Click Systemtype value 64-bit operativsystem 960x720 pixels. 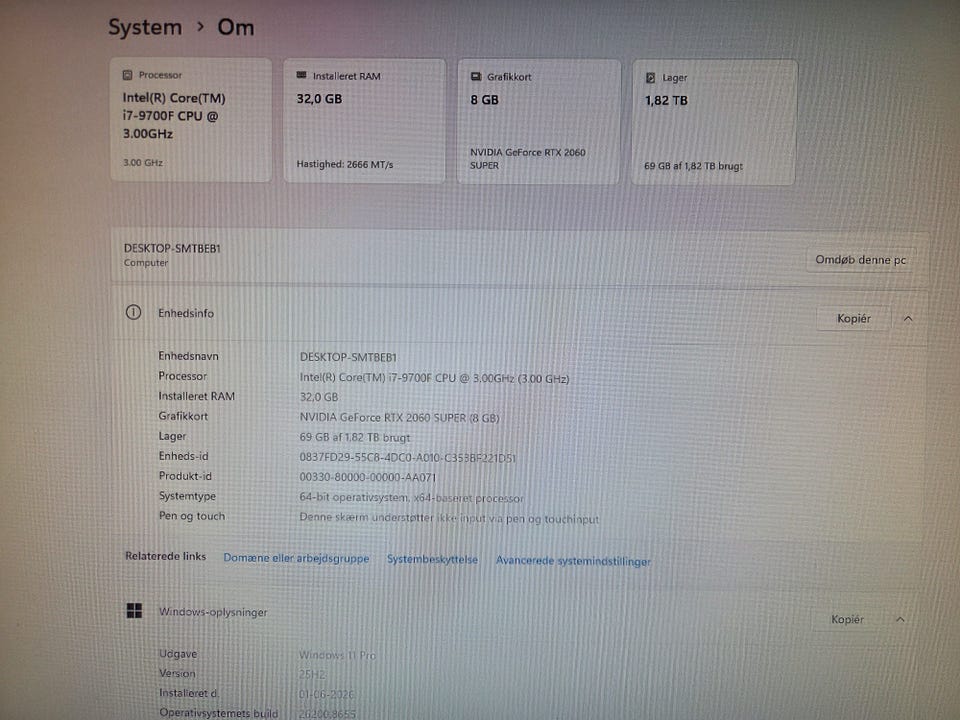point(411,498)
